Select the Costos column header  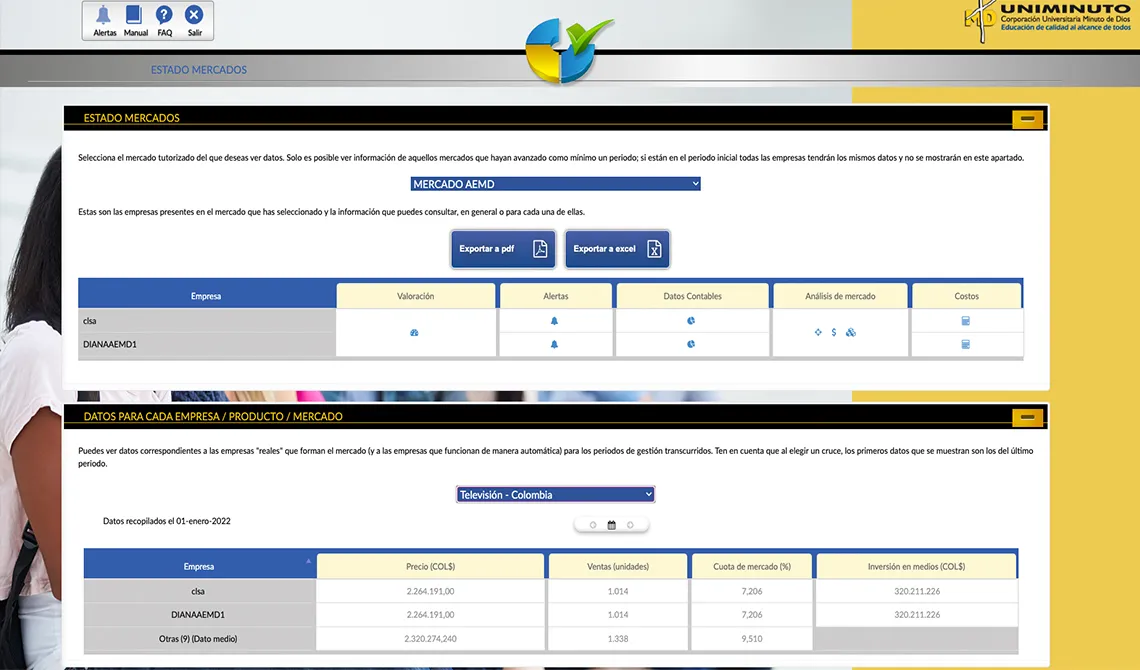966,296
